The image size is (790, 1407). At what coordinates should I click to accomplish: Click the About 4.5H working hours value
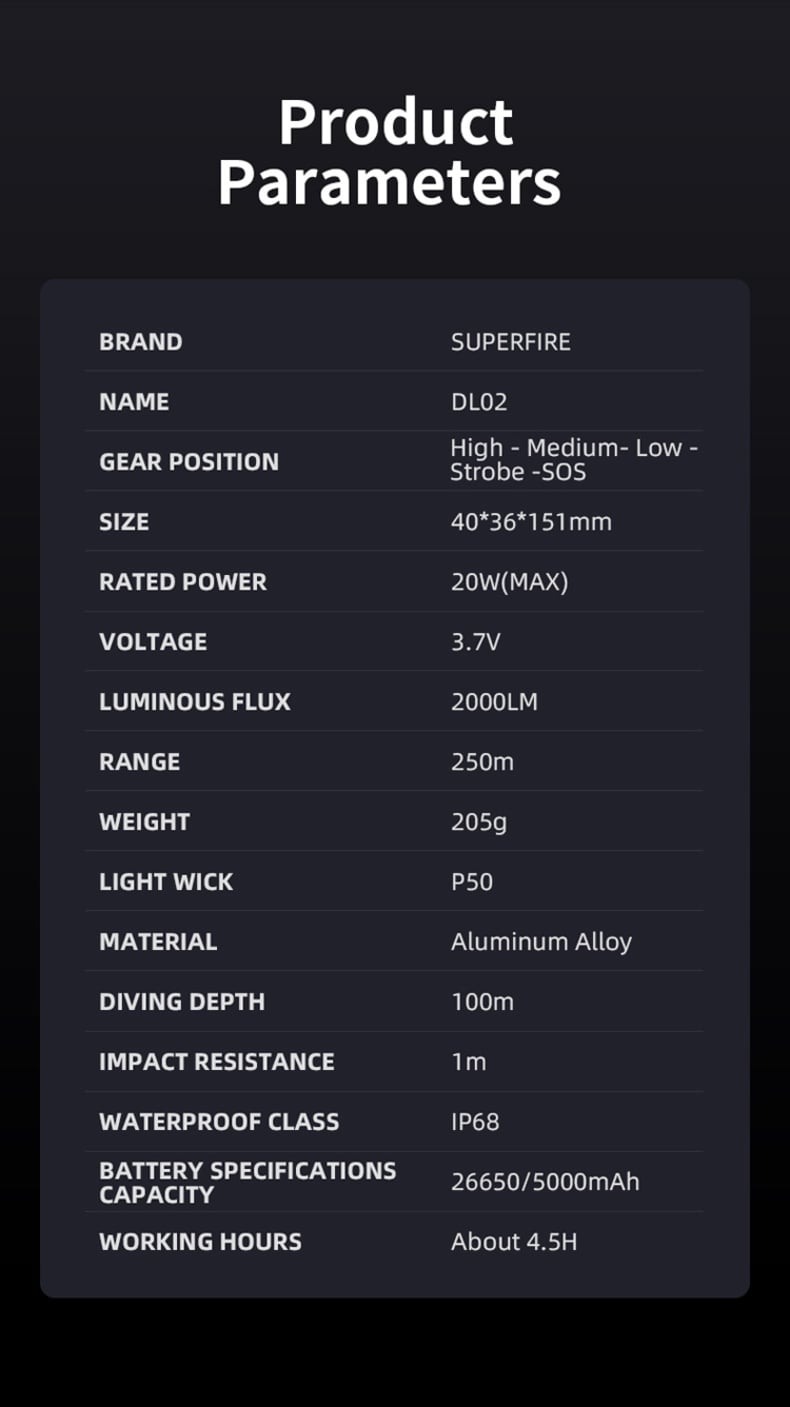(x=514, y=1242)
